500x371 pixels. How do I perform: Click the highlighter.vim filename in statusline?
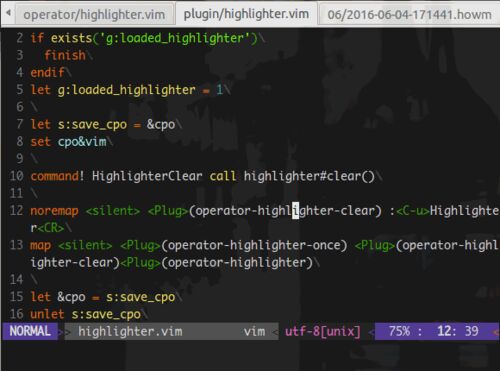point(130,331)
